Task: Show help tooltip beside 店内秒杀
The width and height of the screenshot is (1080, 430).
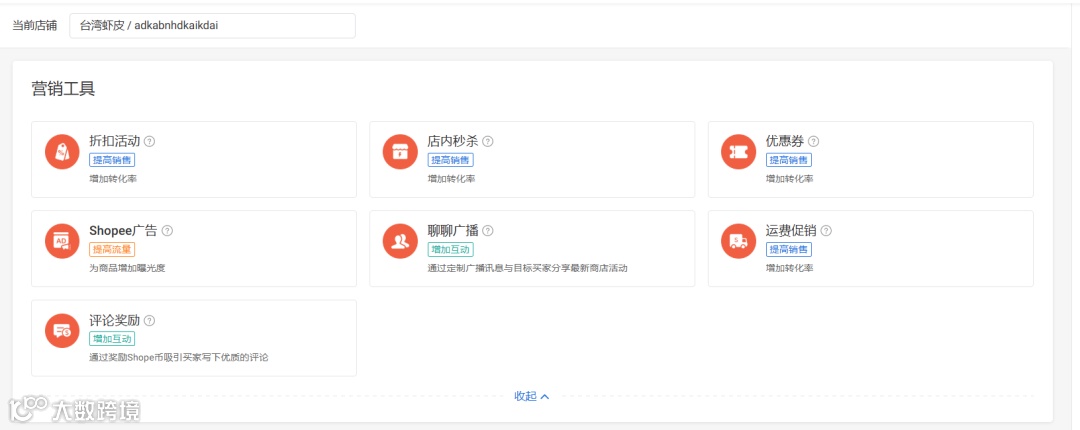Action: [x=488, y=141]
